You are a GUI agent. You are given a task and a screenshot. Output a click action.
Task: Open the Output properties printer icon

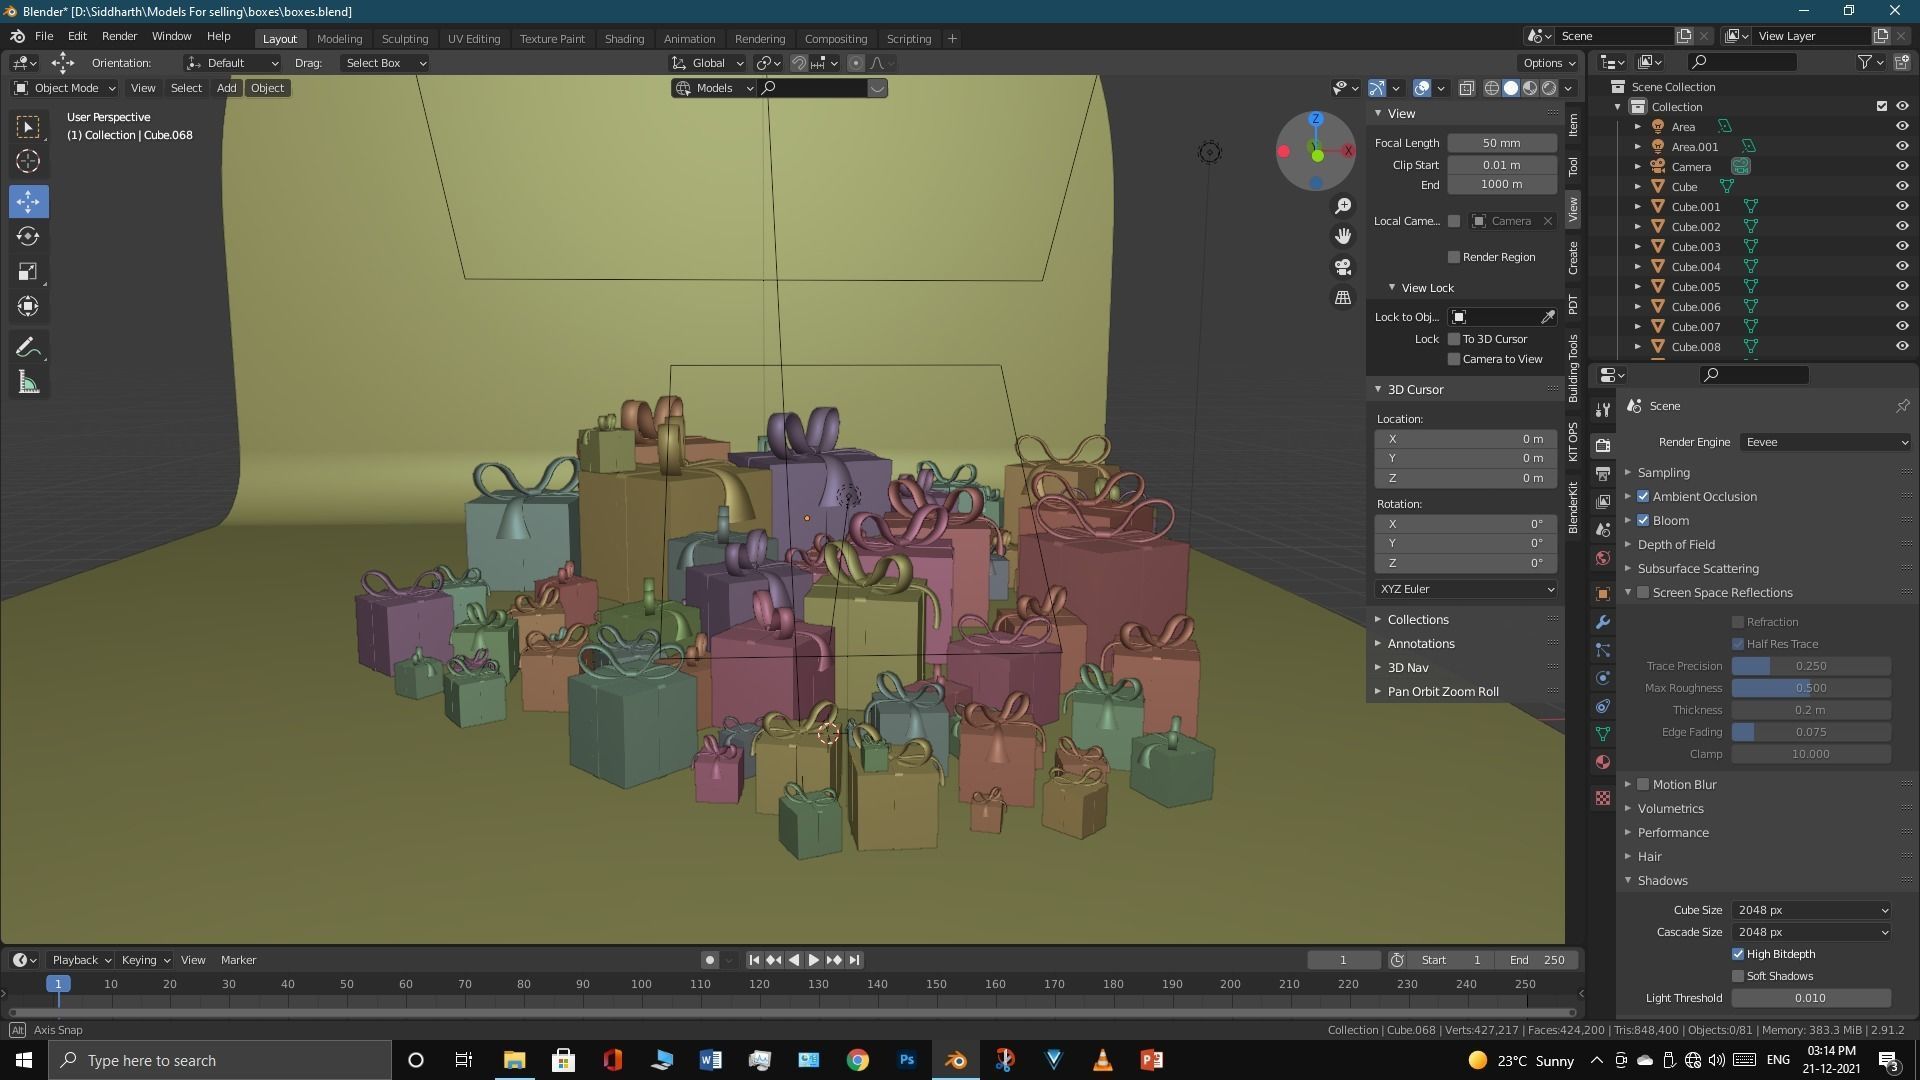[x=1603, y=473]
